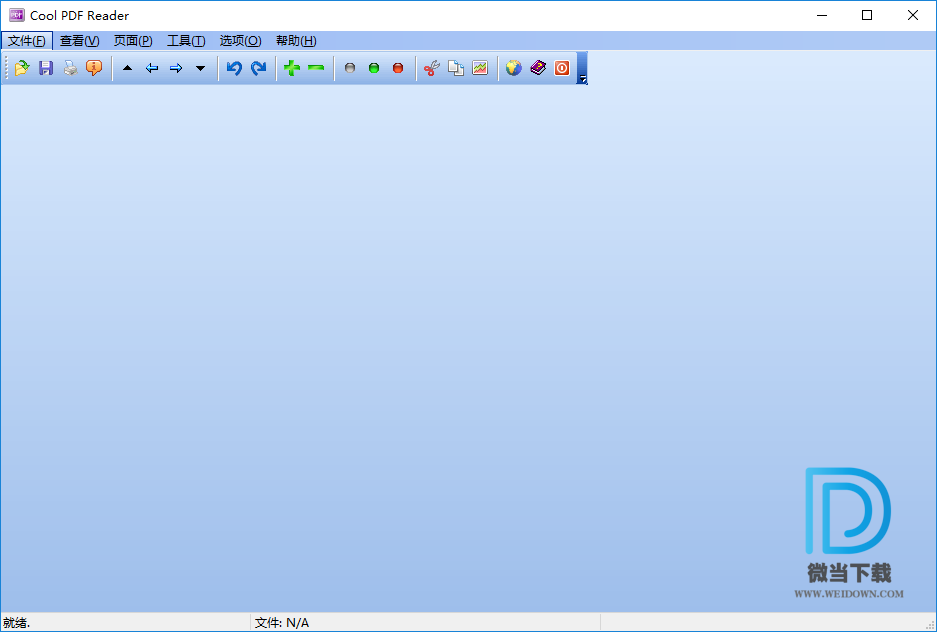
Task: Zoom out using the green minus icon
Action: pos(316,68)
